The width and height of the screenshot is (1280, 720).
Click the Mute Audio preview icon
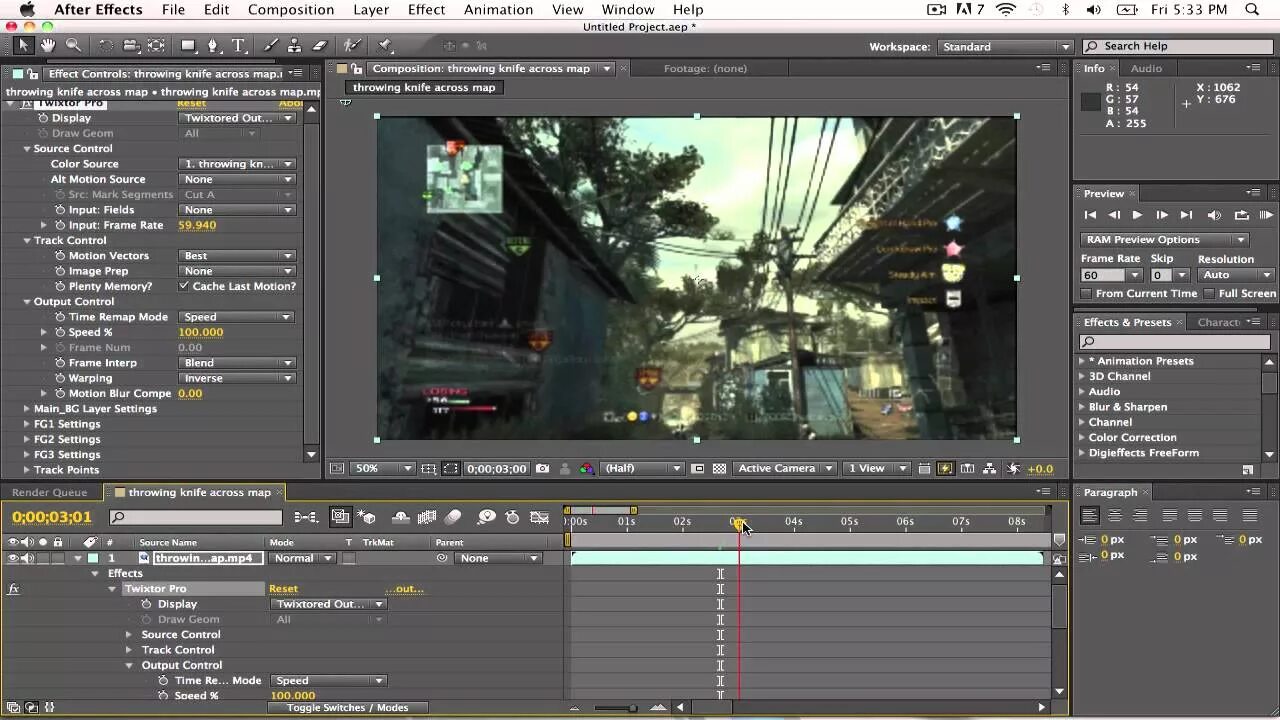[x=1214, y=215]
